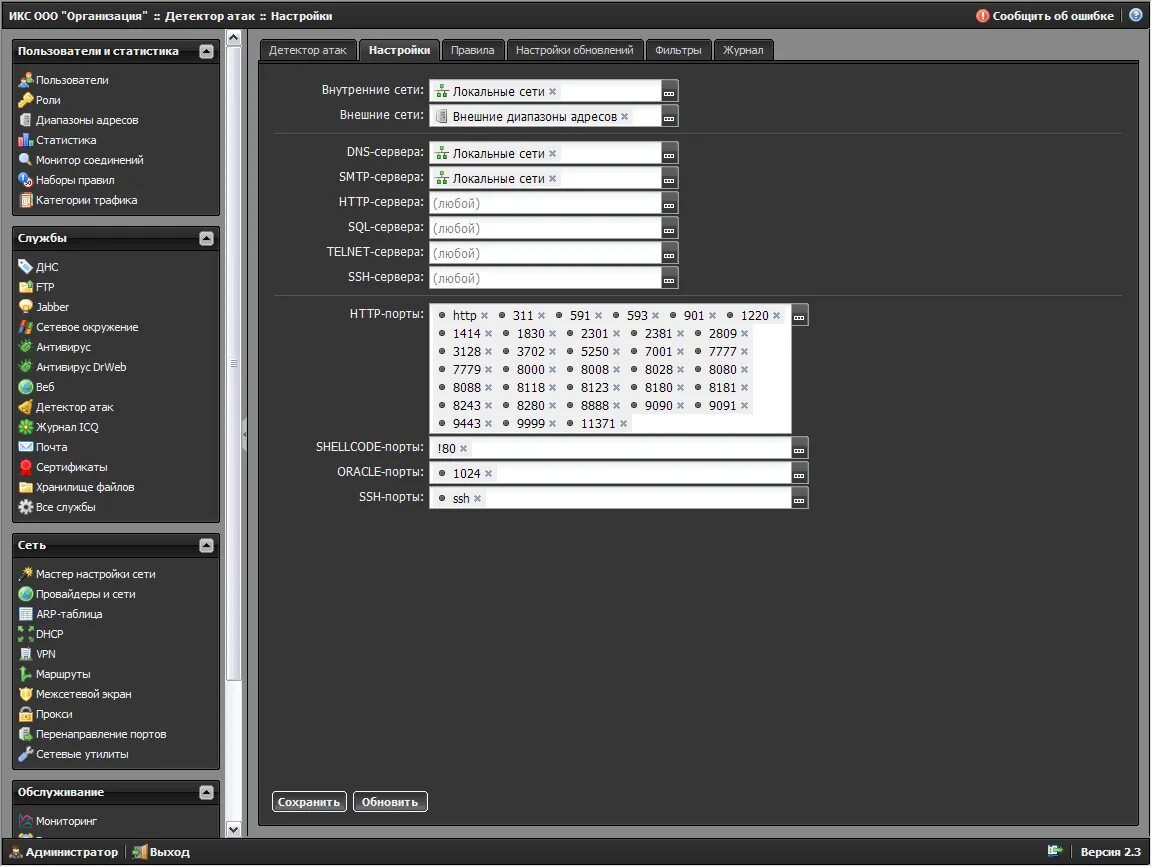Image resolution: width=1152 pixels, height=867 pixels.
Task: Remove ssh from SSH-порты
Action: pos(478,498)
